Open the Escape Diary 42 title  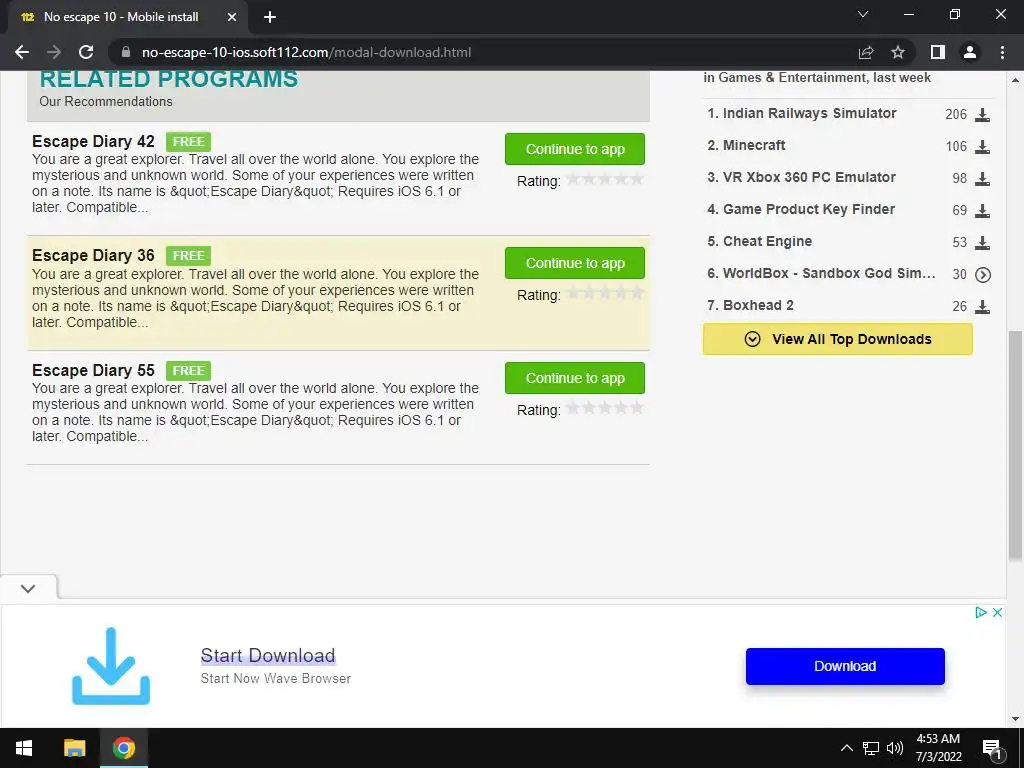[93, 142]
